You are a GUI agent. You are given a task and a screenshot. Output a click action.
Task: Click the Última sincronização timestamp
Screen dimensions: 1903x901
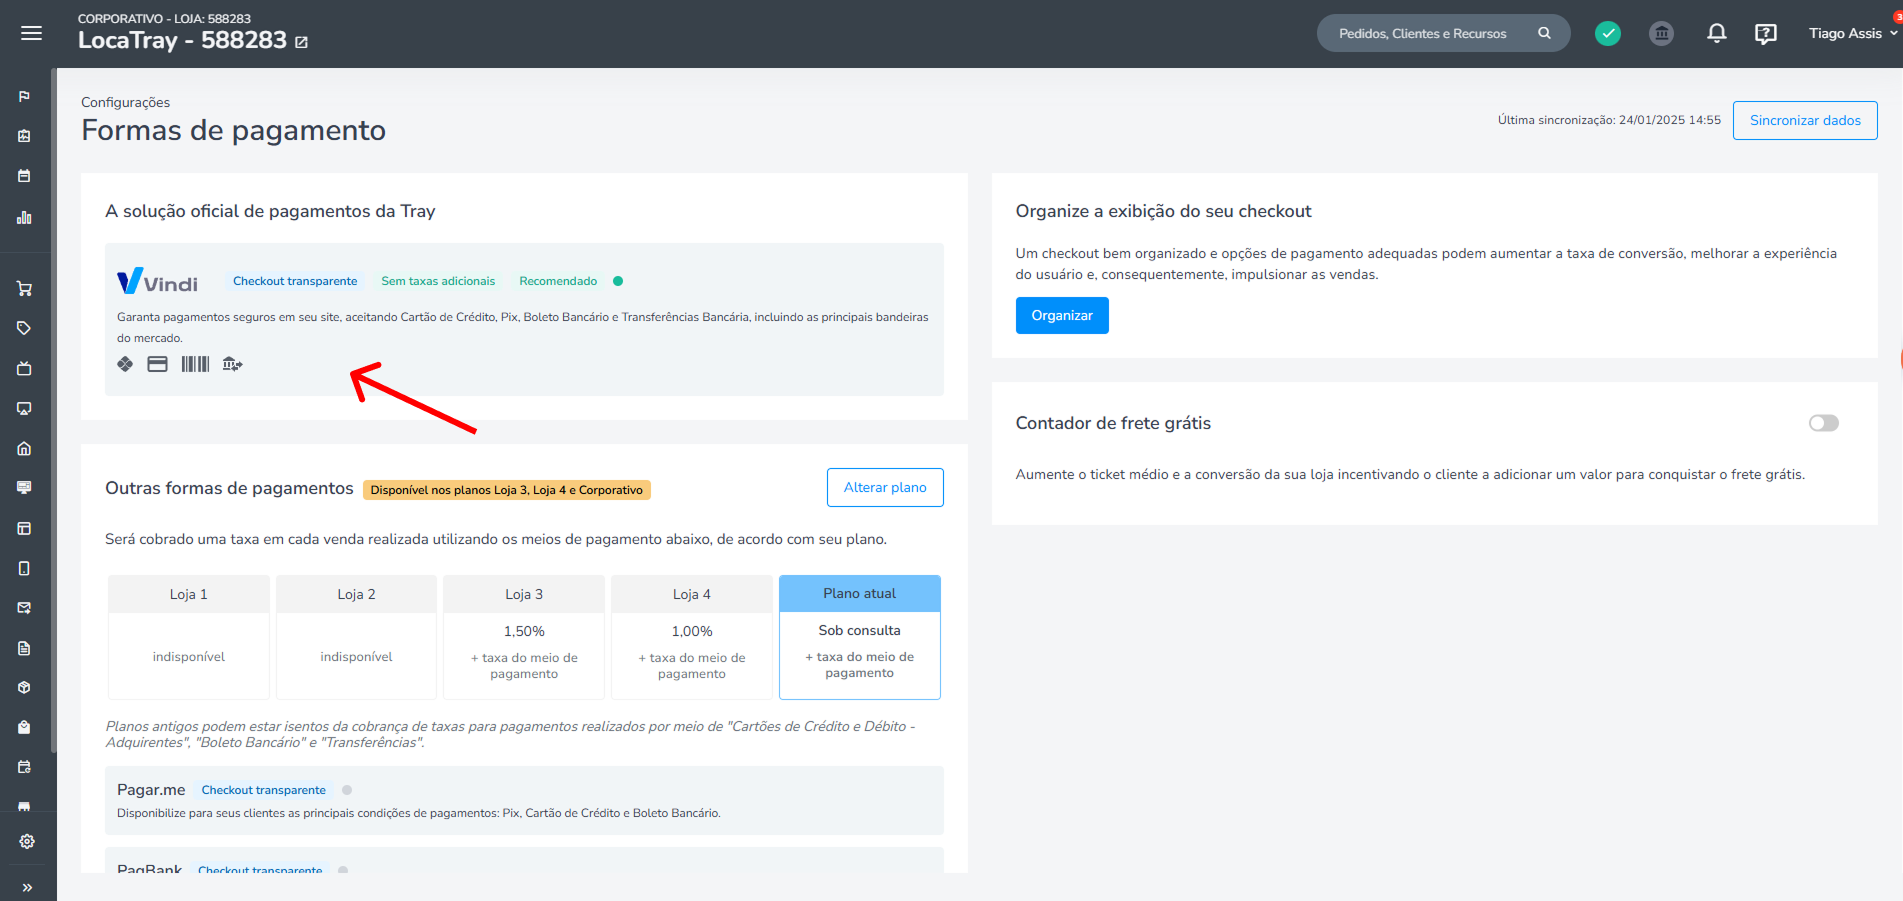1609,120
